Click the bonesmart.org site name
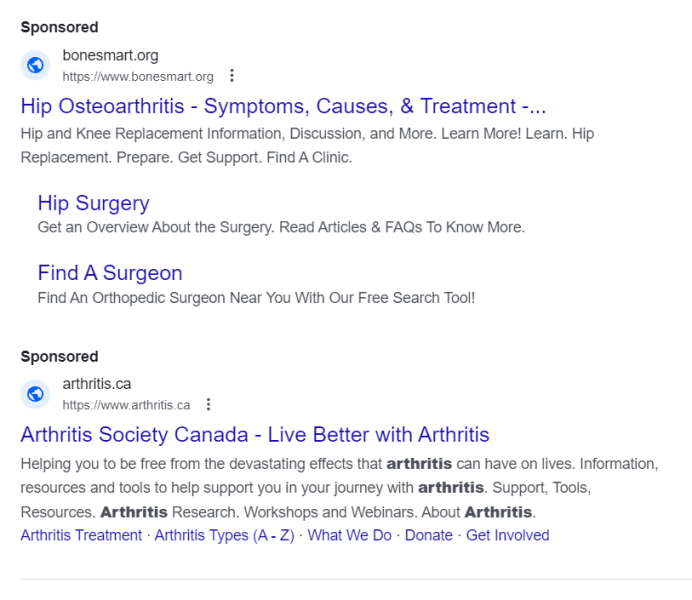 coord(110,56)
